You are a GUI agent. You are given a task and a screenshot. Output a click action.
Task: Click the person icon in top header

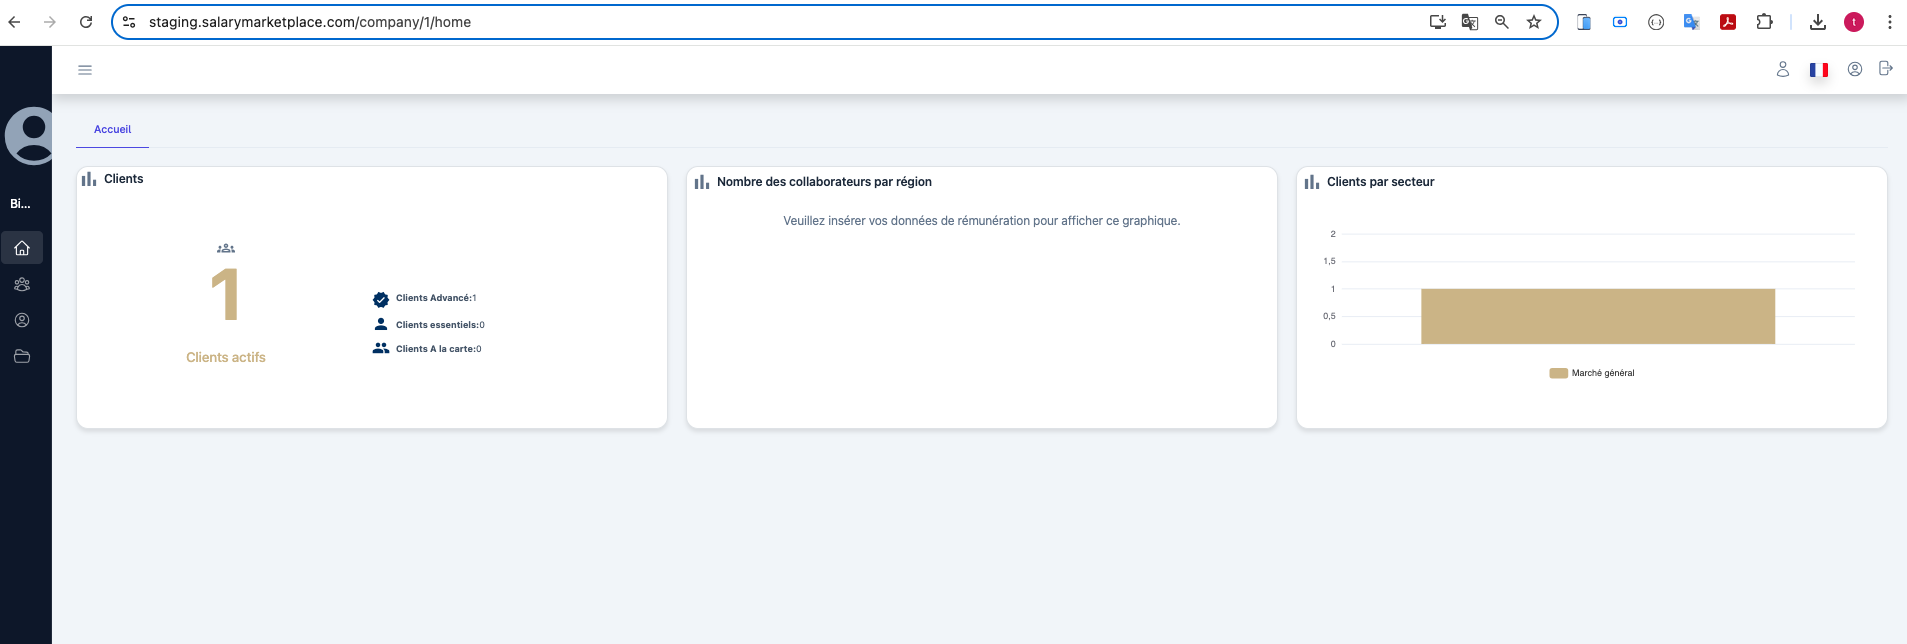tap(1782, 70)
